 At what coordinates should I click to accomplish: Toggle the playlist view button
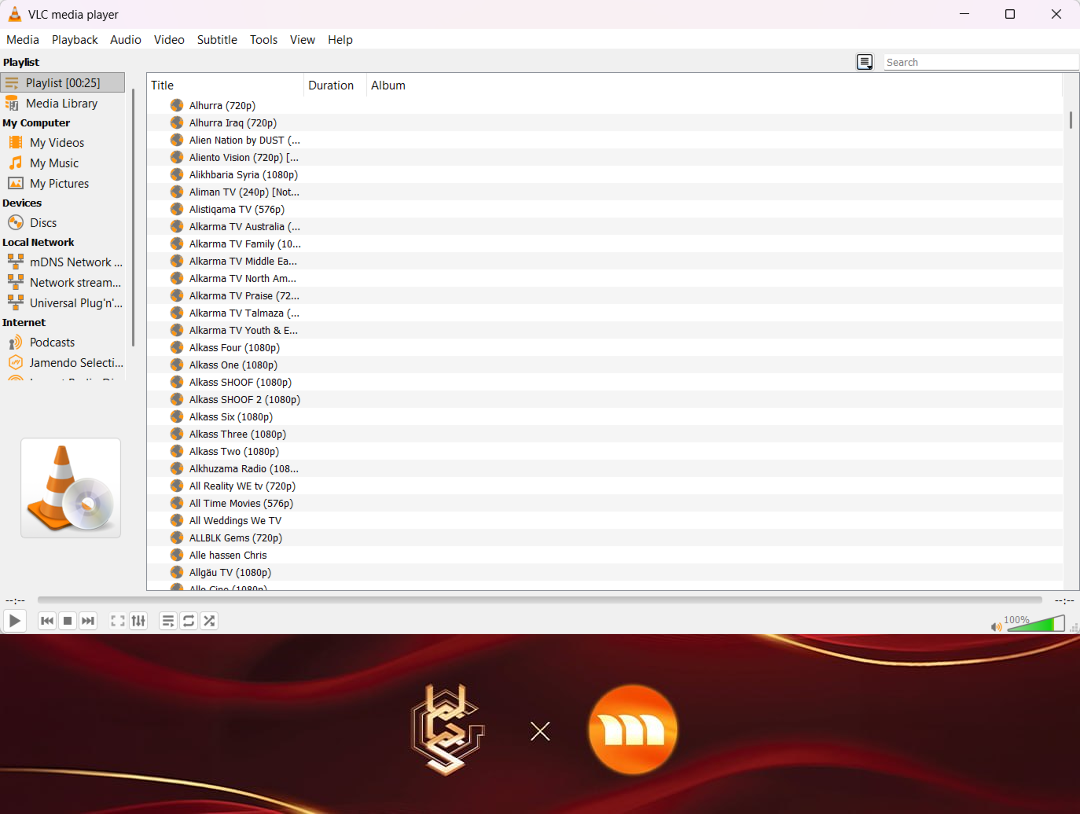168,620
